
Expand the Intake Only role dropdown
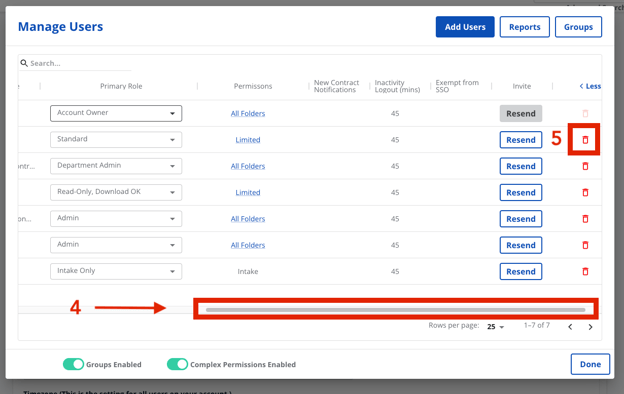coord(116,271)
